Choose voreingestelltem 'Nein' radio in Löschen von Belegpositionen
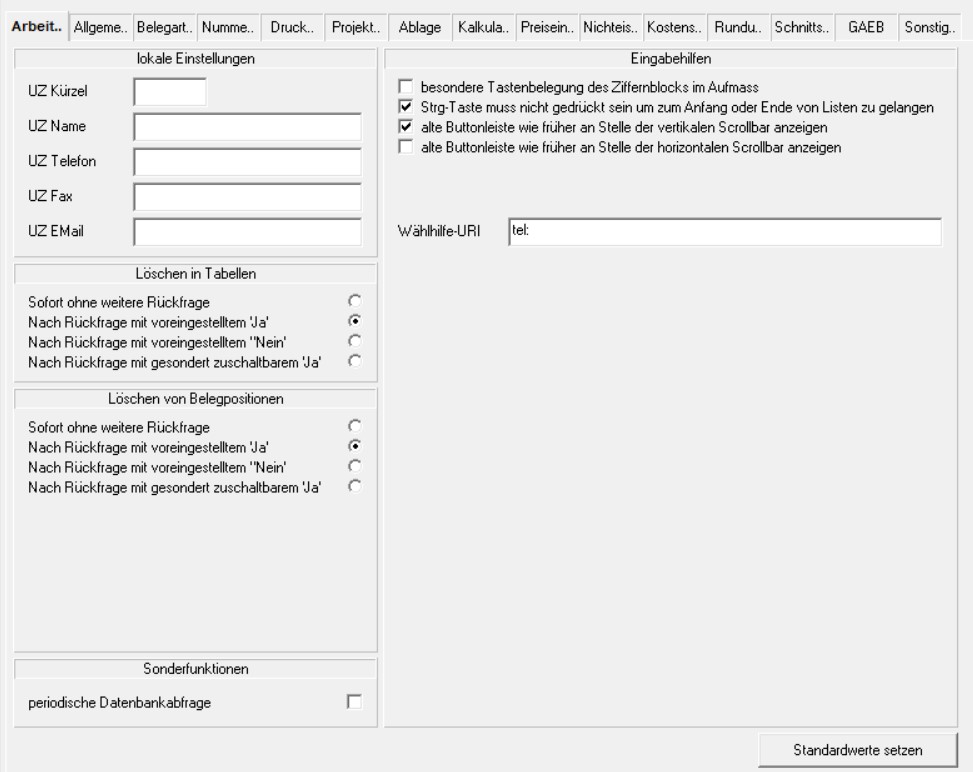Viewport: 973px width, 772px height. (354, 466)
